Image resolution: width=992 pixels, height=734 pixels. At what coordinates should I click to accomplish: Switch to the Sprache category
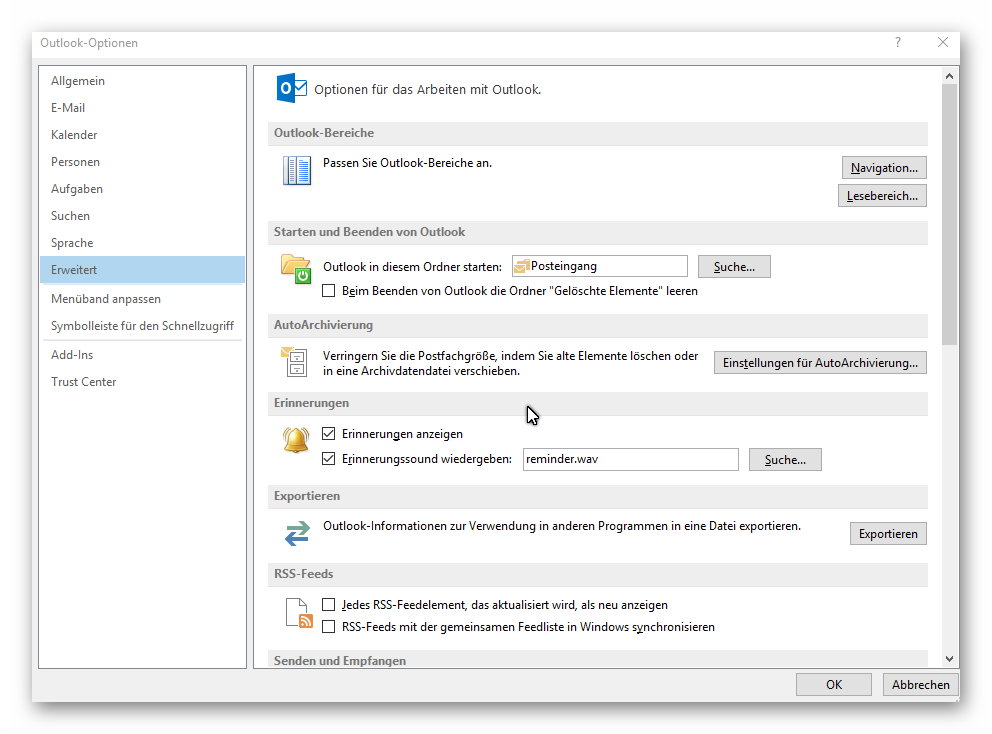click(x=142, y=243)
